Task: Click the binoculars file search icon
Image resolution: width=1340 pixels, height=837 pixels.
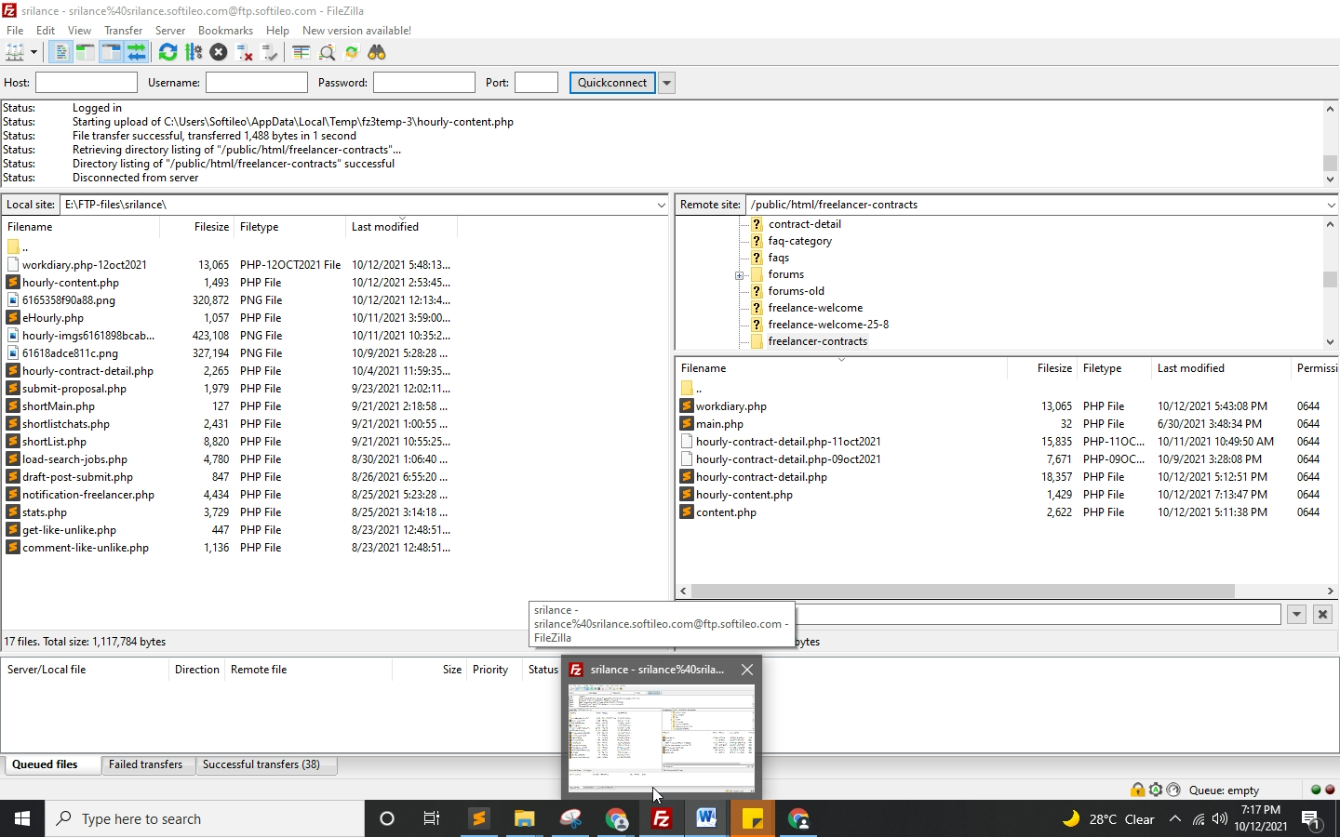Action: [377, 52]
